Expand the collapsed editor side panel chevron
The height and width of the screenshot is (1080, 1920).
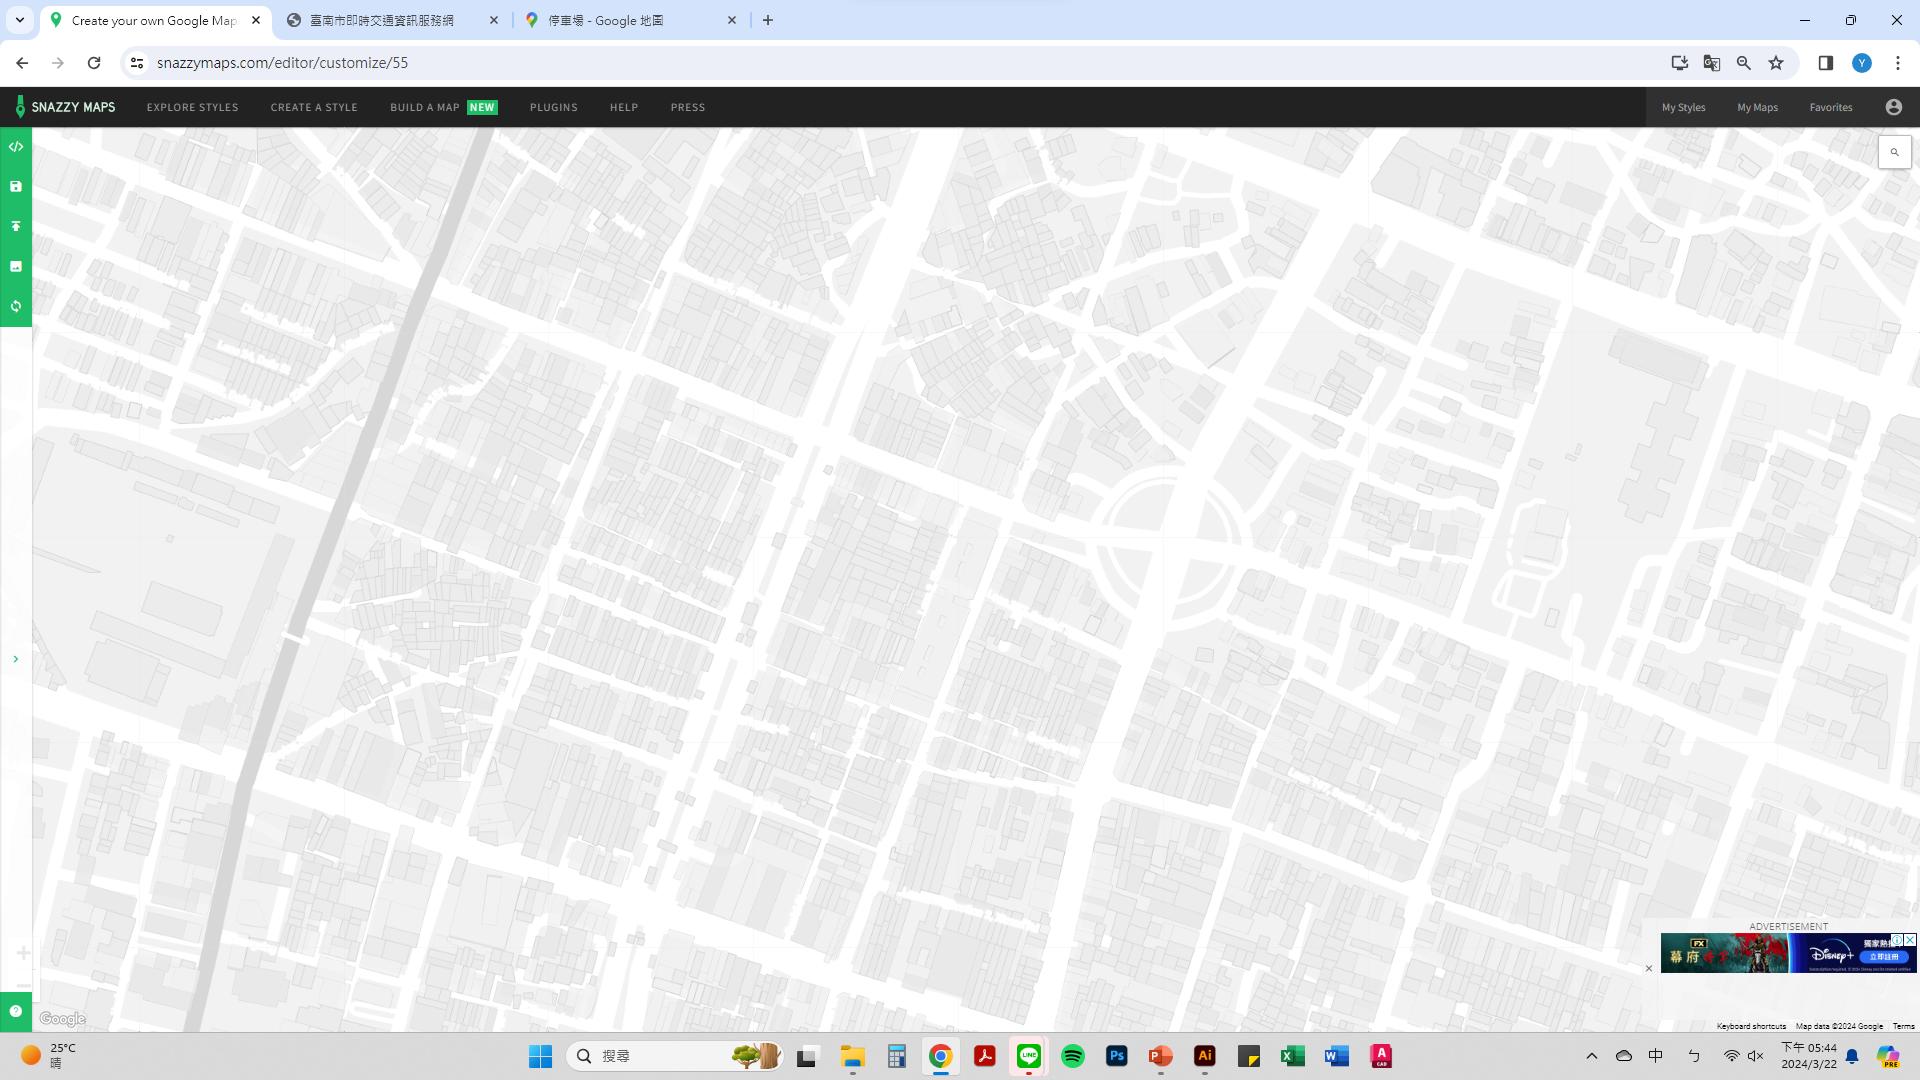point(15,659)
